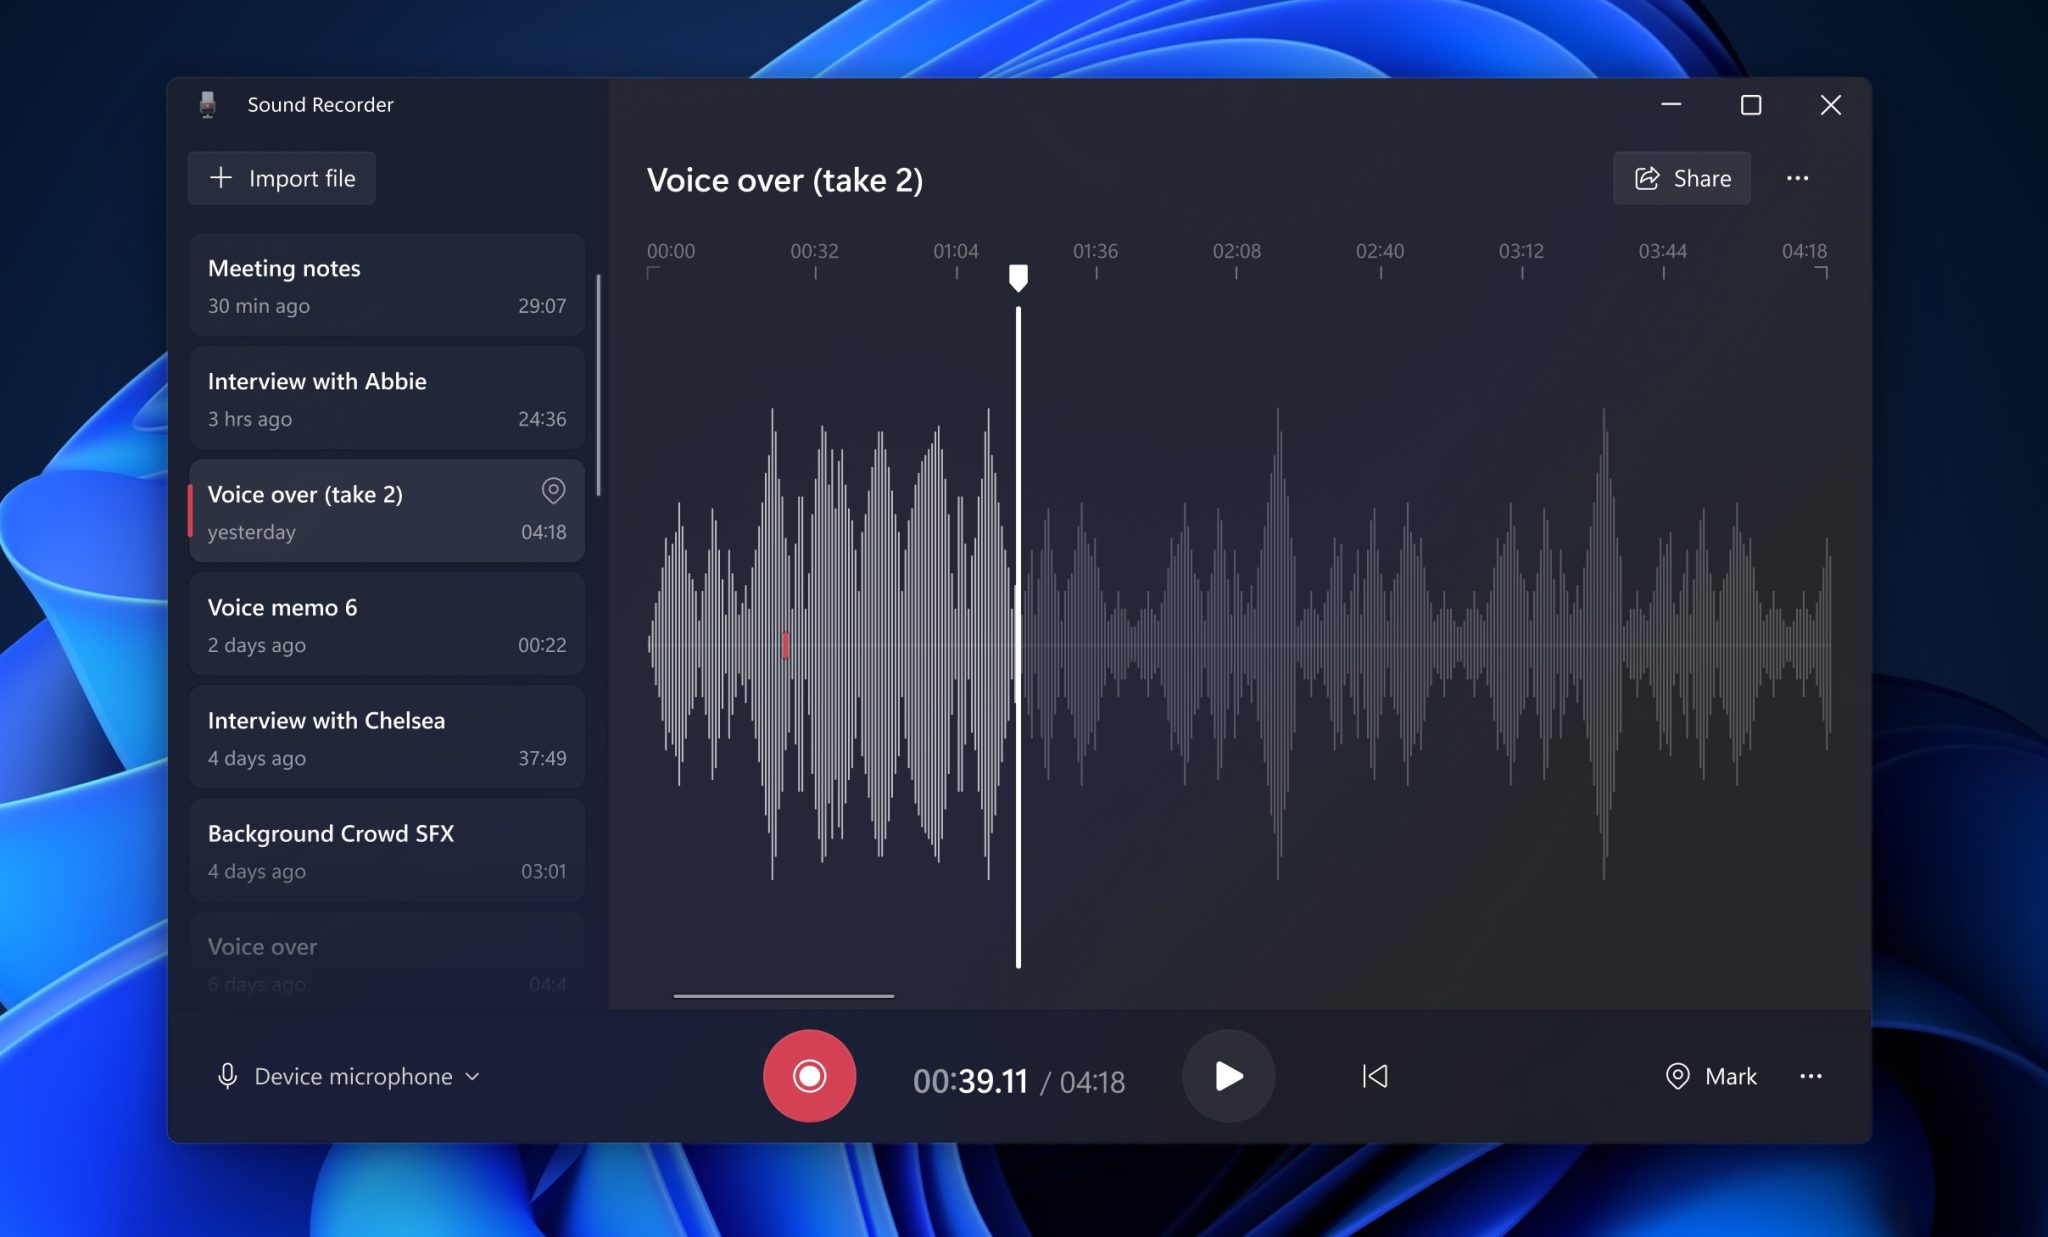Click the microphone icon next to Device microphone
This screenshot has width=2048, height=1237.
coord(228,1076)
